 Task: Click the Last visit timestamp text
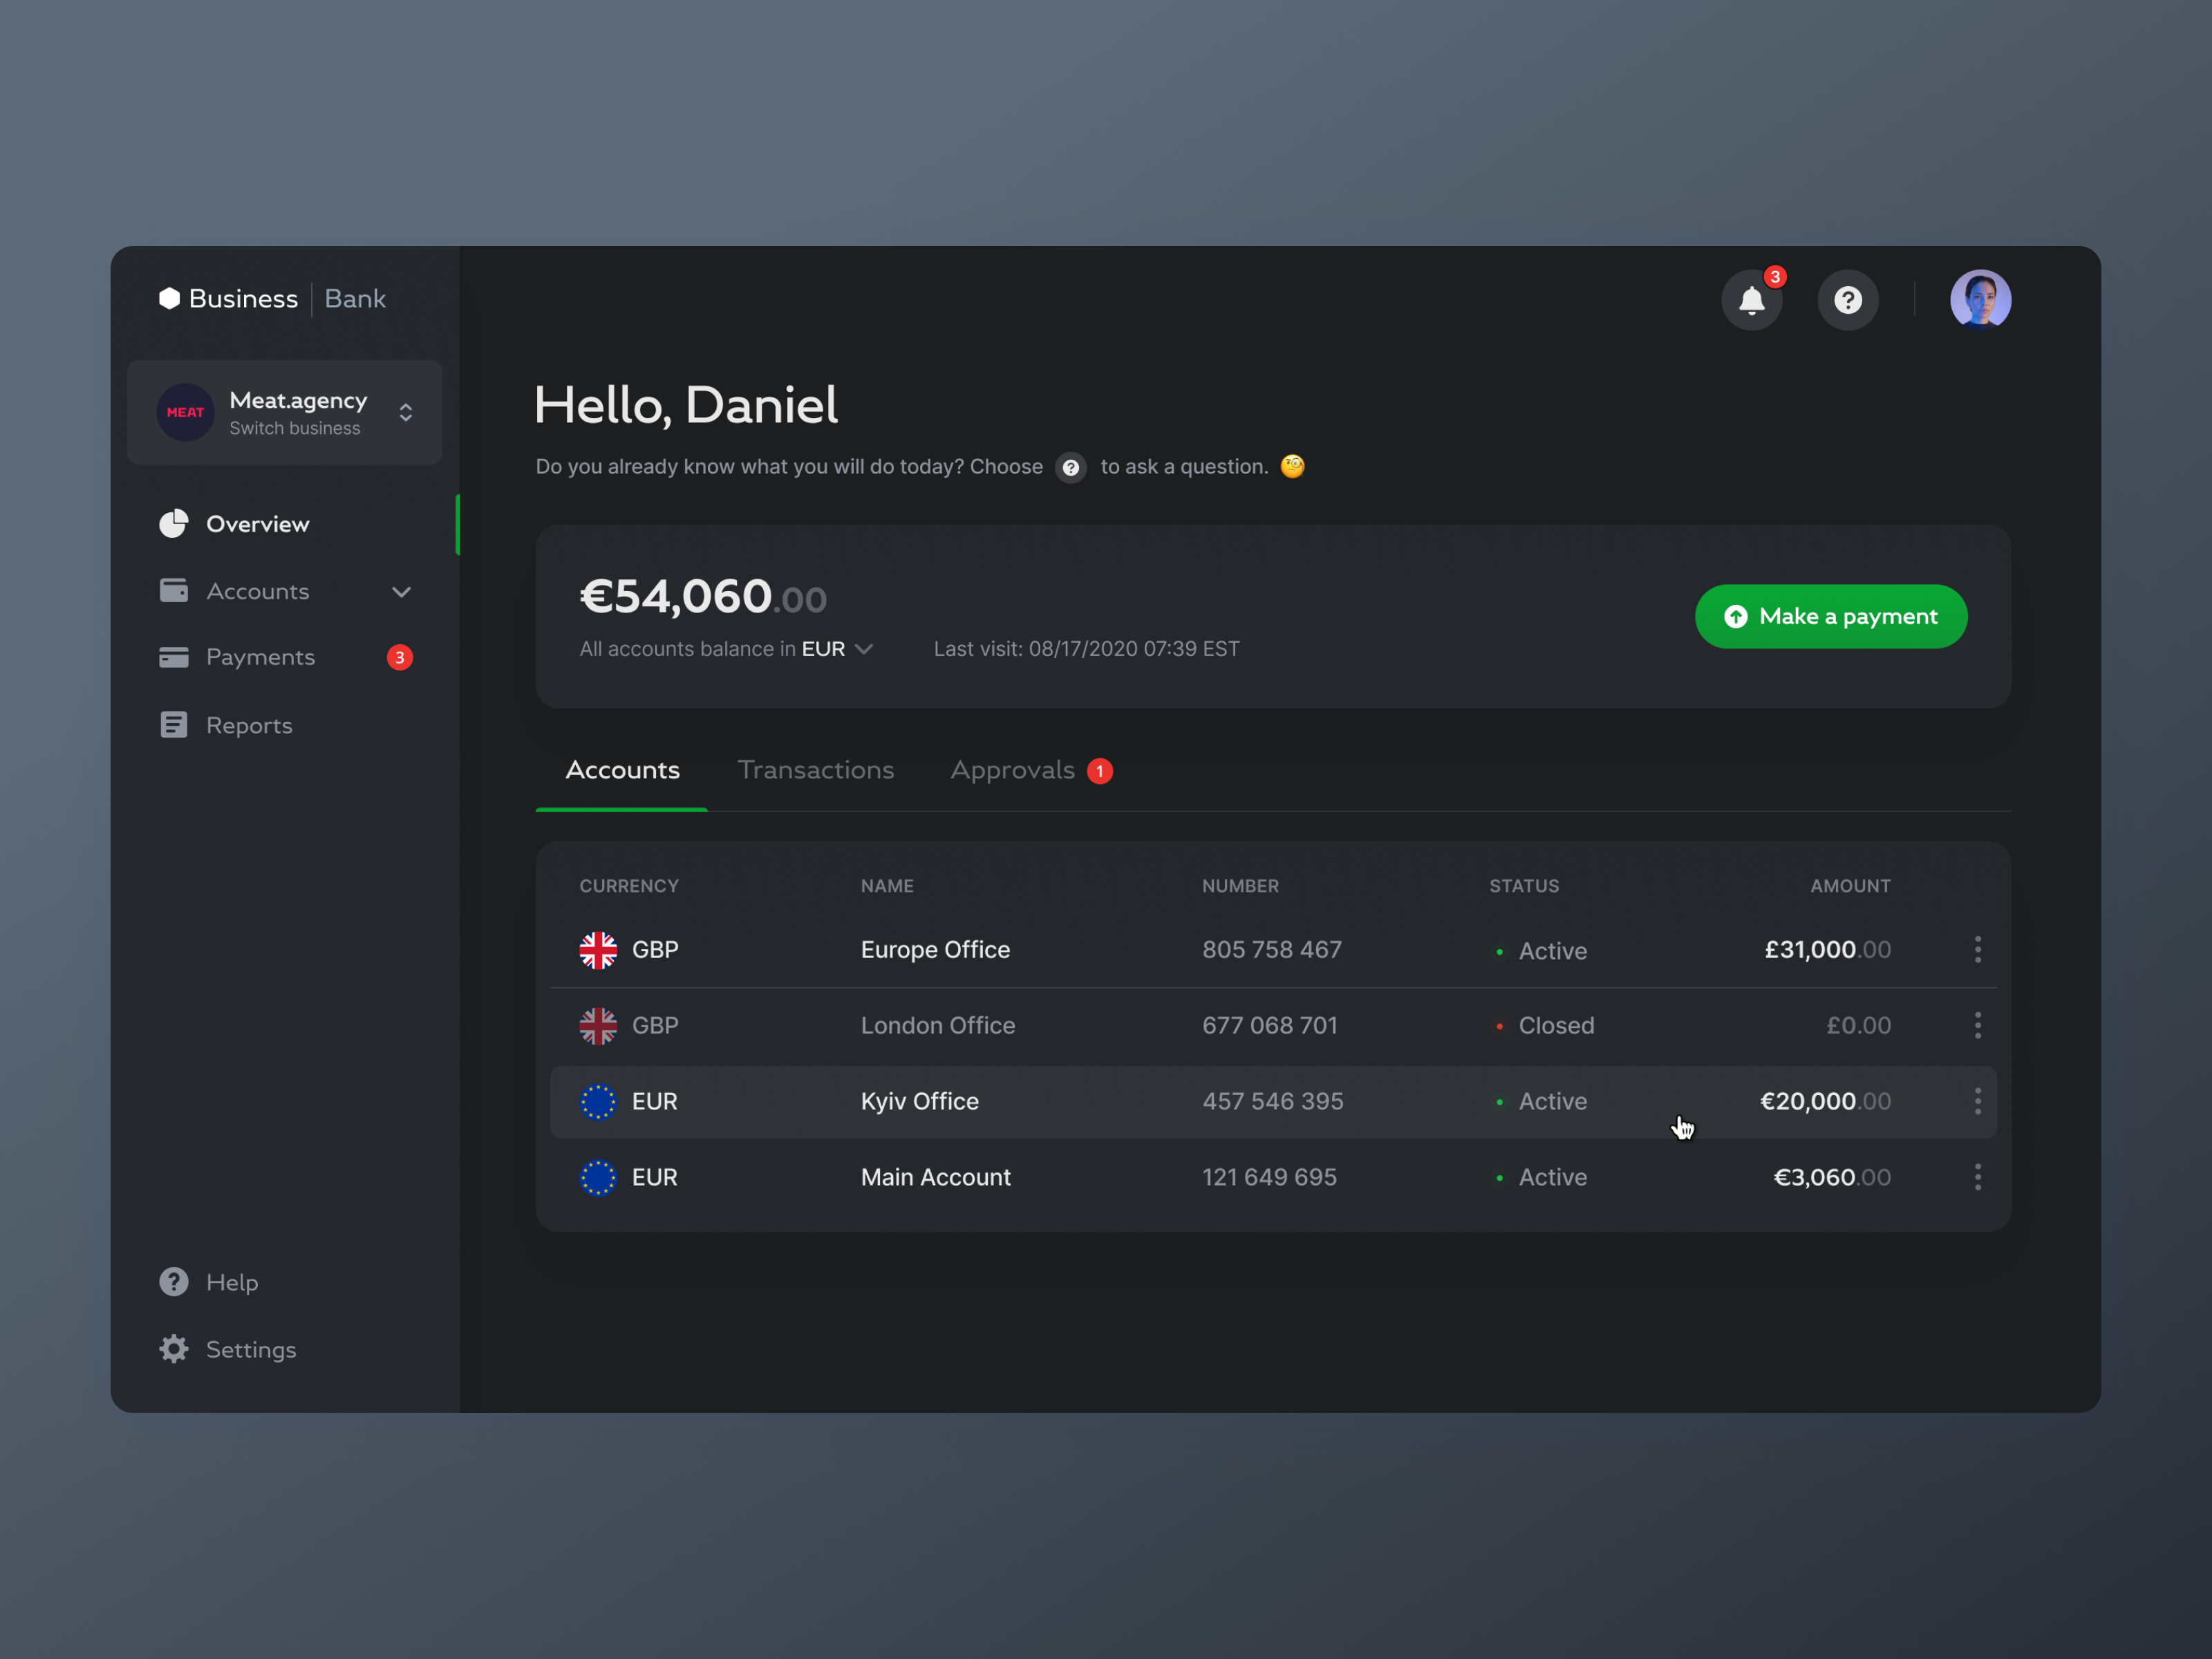pos(1086,649)
